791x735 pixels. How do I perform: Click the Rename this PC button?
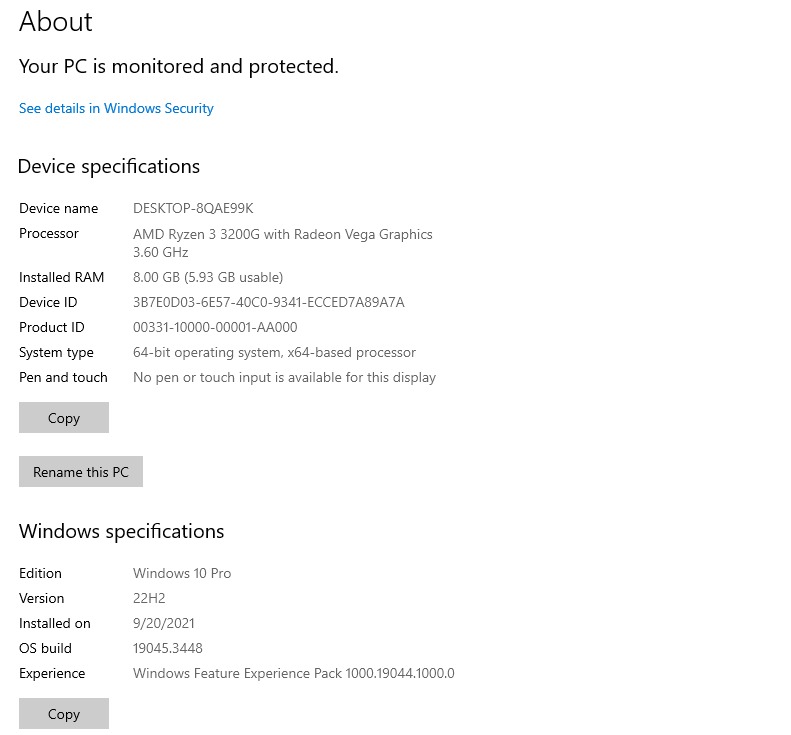[80, 472]
